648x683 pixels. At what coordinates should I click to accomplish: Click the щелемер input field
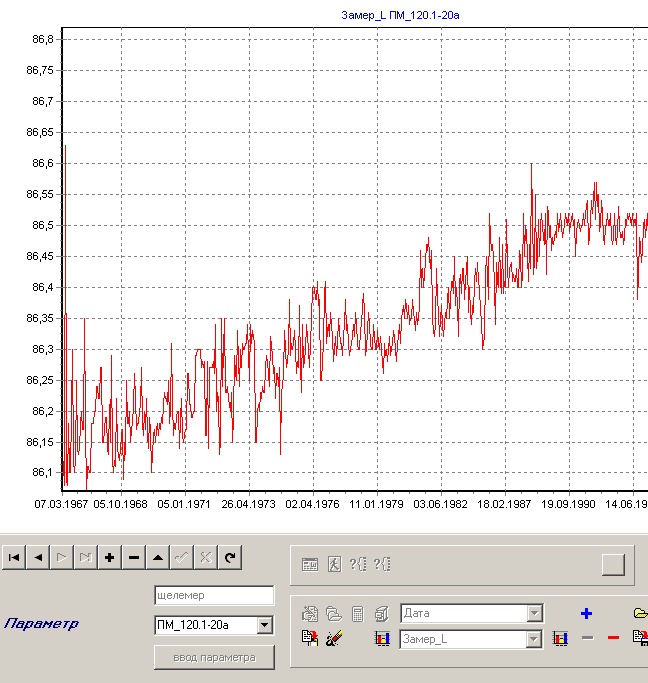click(x=214, y=595)
